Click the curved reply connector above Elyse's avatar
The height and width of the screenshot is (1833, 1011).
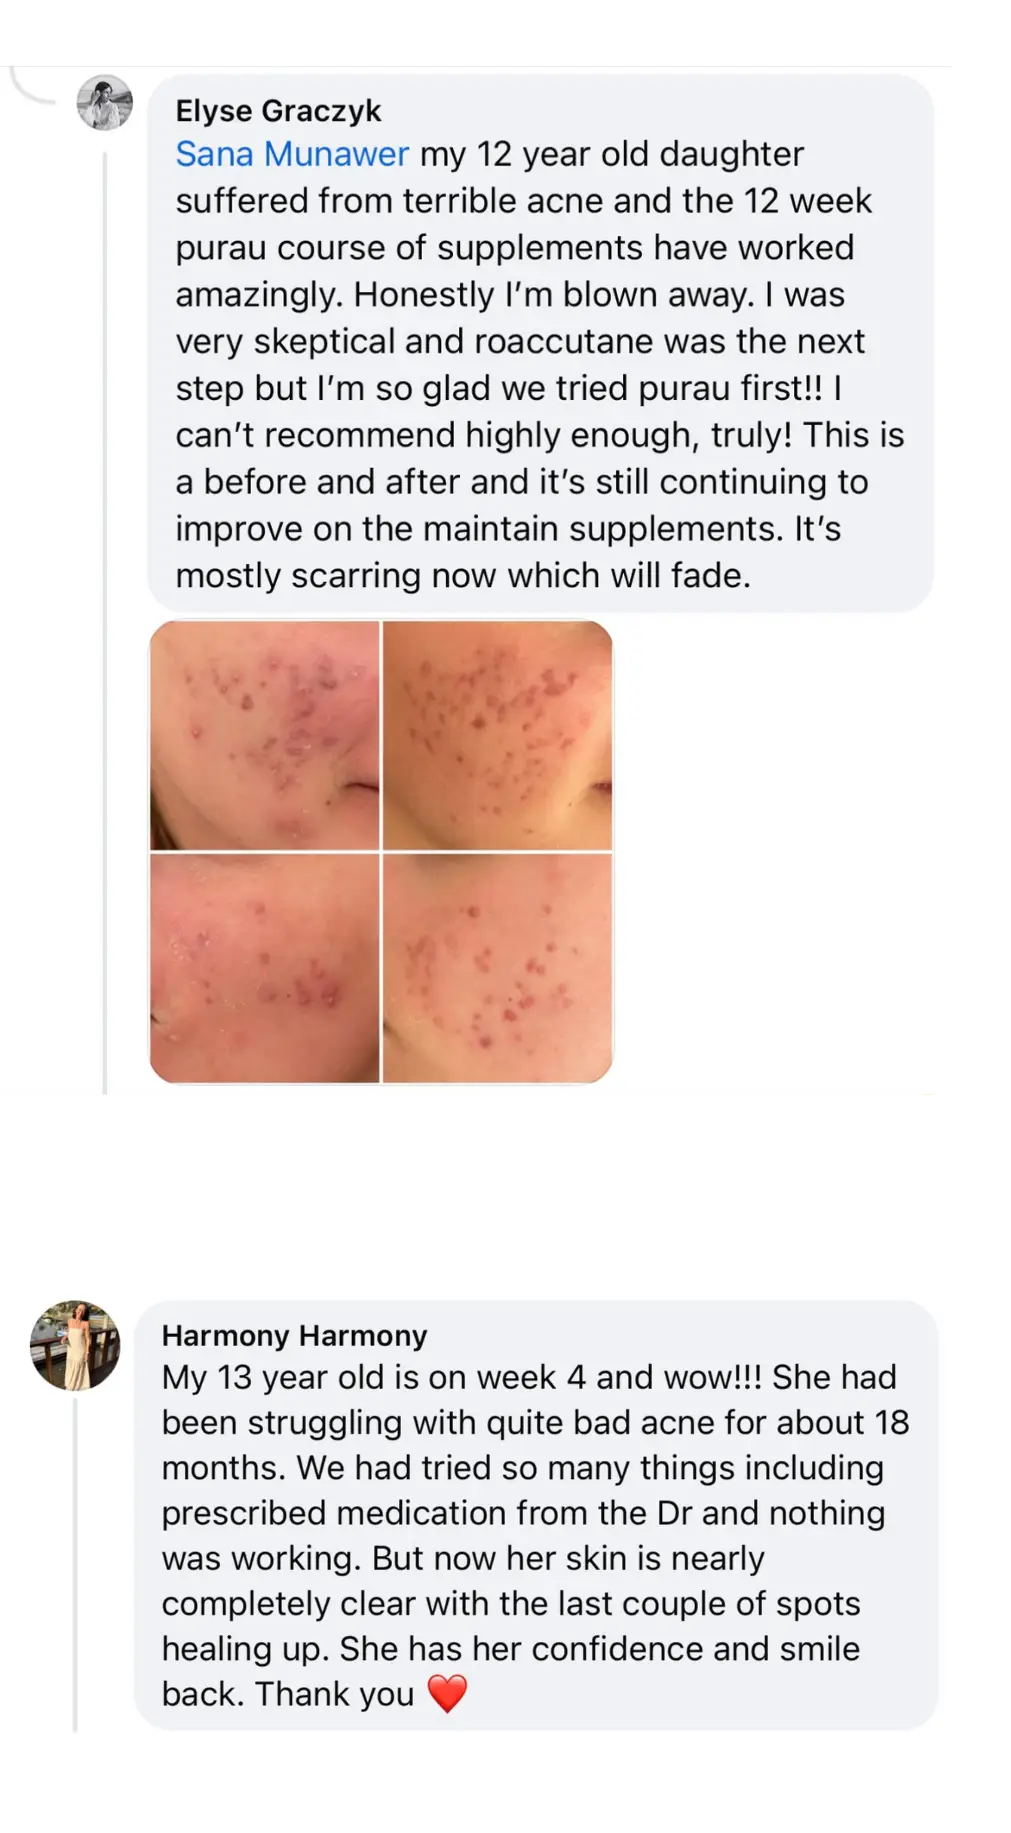pos(32,86)
